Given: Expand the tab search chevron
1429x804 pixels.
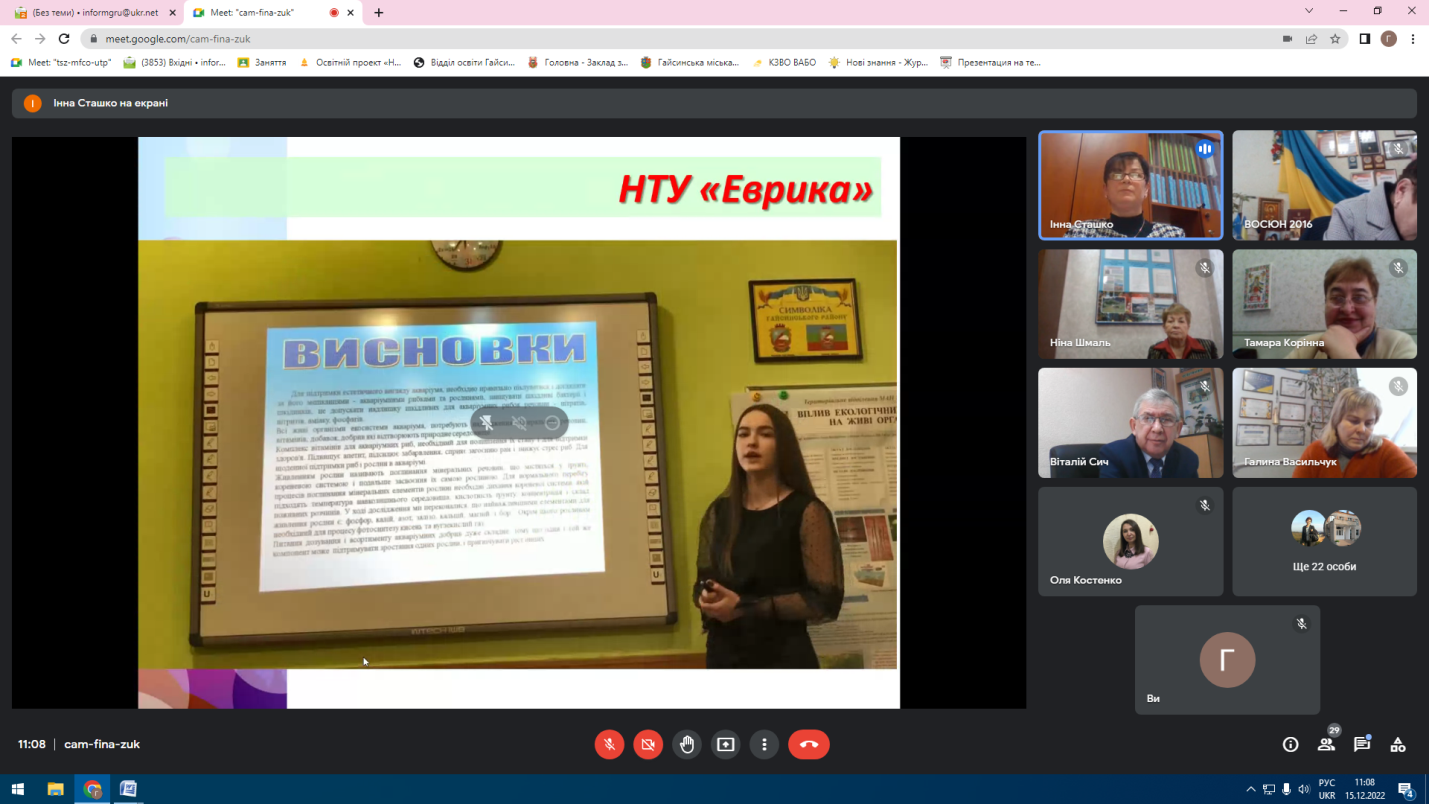Looking at the screenshot, I should point(1309,11).
